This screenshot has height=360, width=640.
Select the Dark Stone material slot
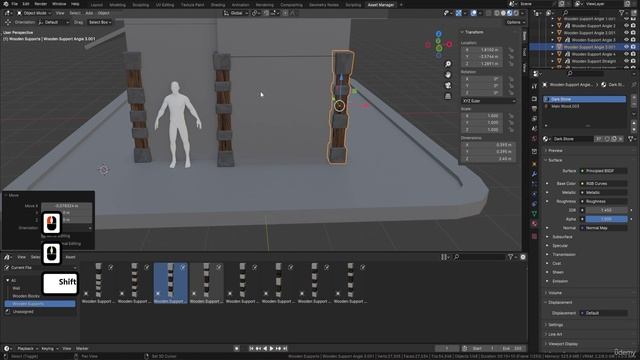click(x=584, y=99)
